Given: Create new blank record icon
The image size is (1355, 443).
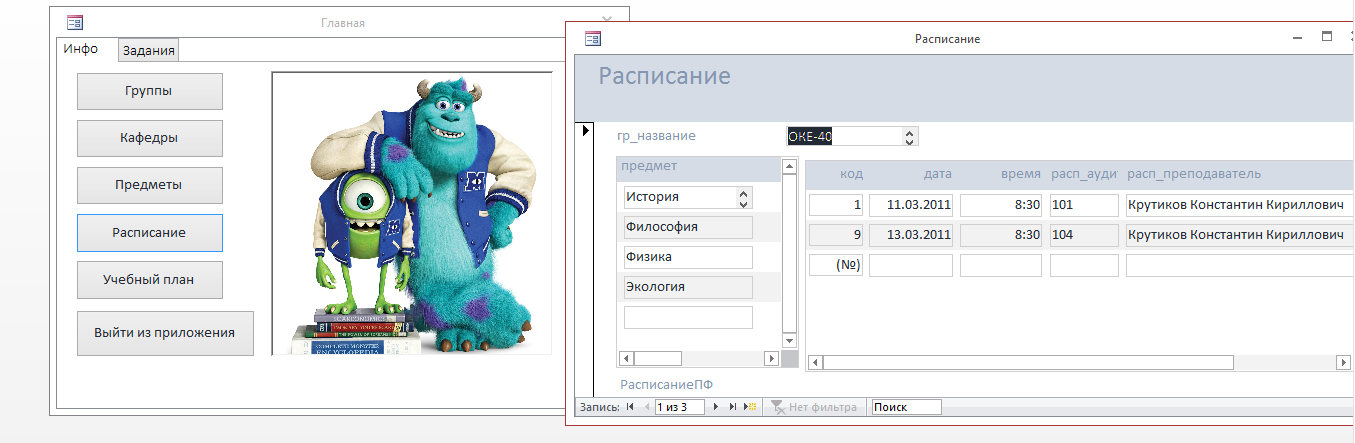Looking at the screenshot, I should click(x=750, y=407).
